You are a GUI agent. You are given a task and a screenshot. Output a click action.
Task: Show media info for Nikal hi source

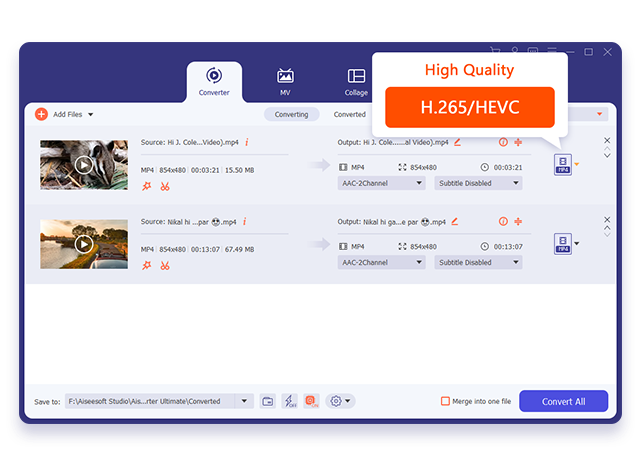[246, 221]
